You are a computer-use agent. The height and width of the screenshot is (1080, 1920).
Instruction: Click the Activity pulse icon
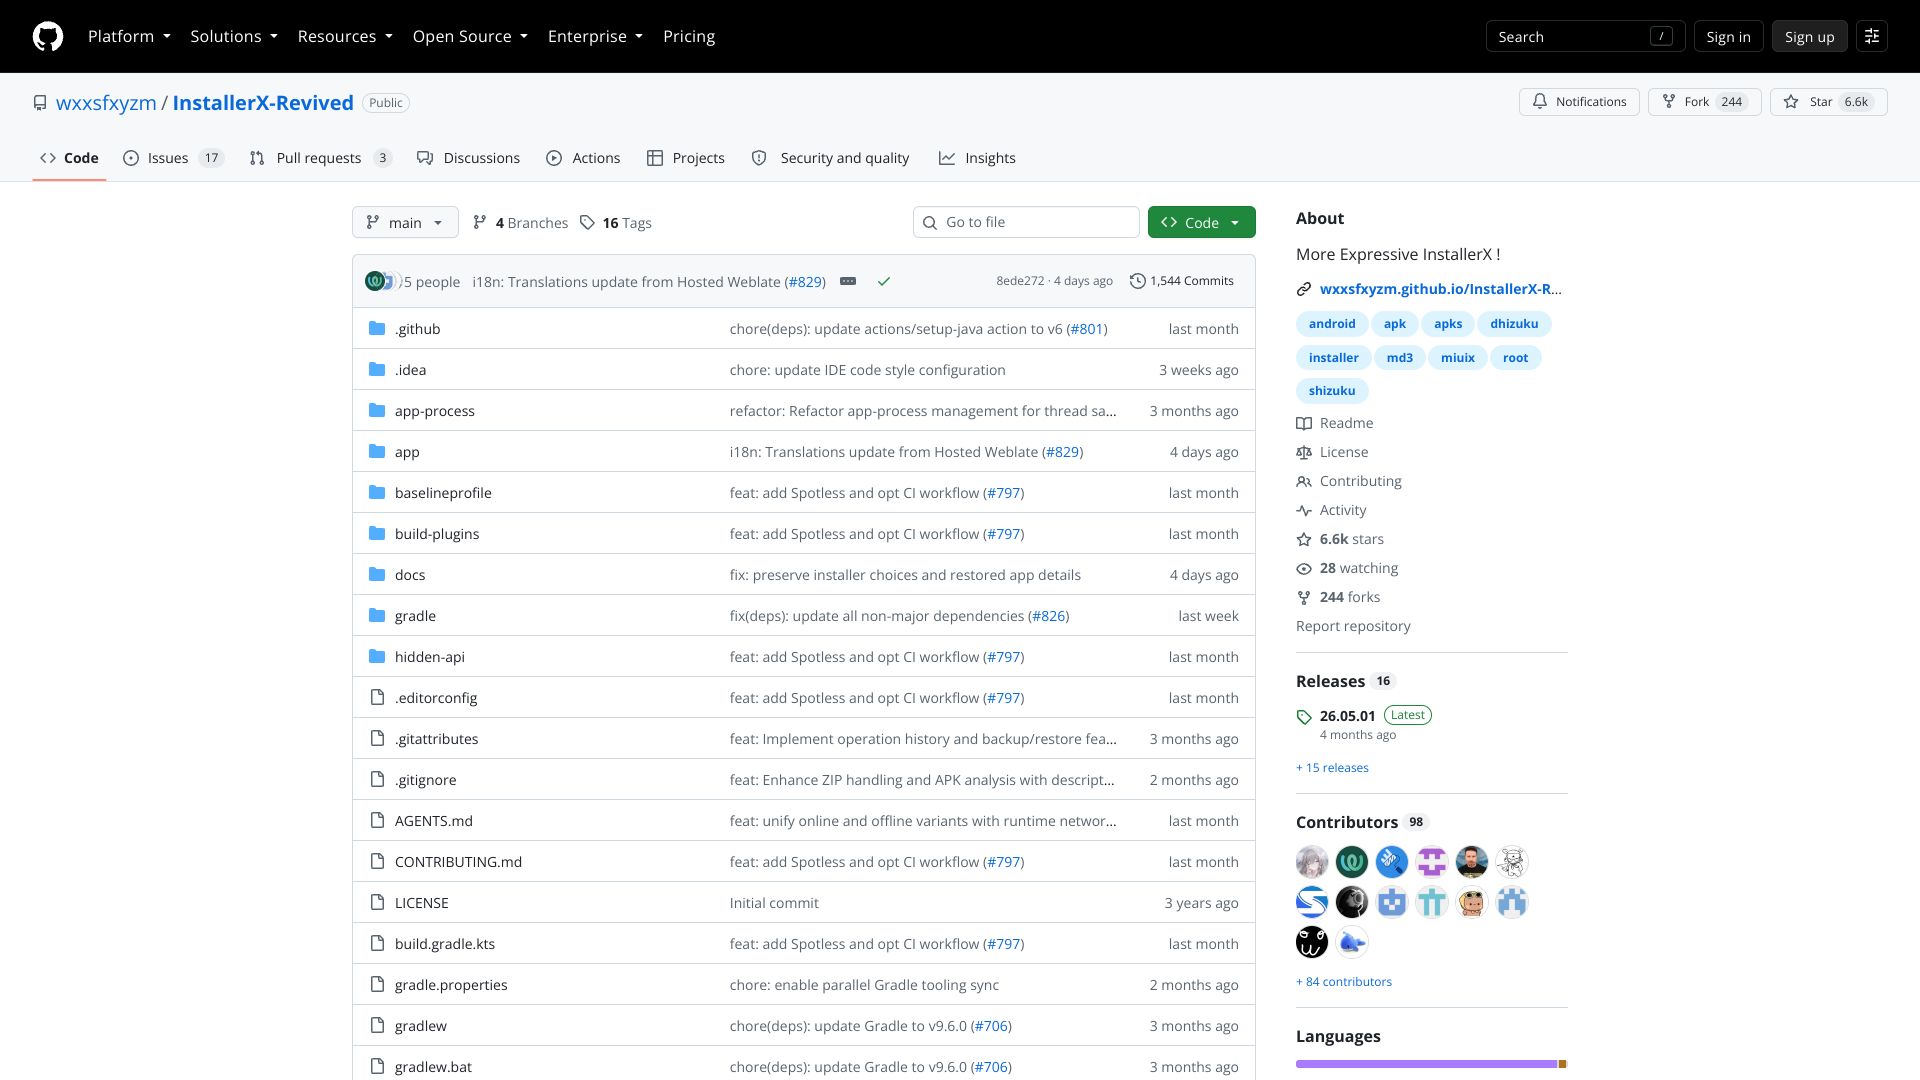[1304, 511]
